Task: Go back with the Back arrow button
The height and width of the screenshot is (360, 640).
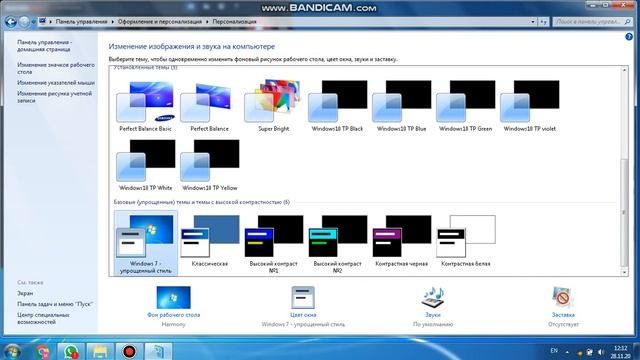Action: [x=11, y=22]
